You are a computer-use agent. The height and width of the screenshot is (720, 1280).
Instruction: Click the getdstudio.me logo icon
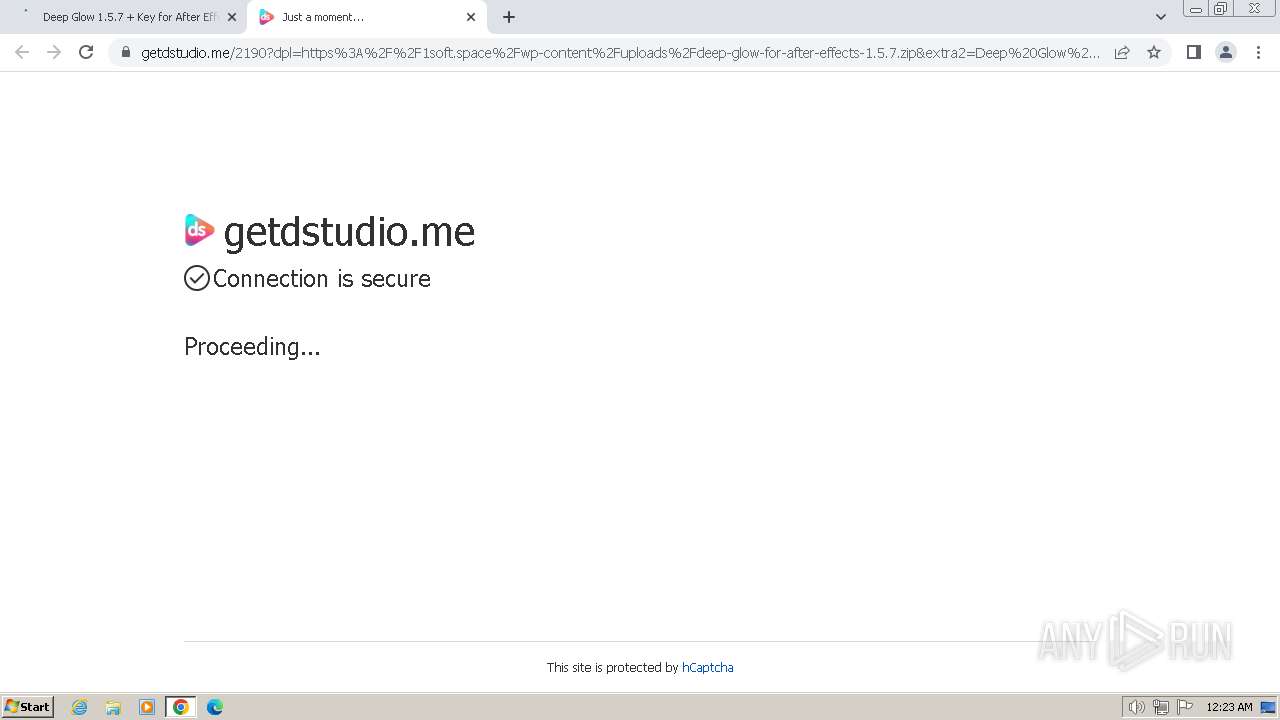[199, 230]
